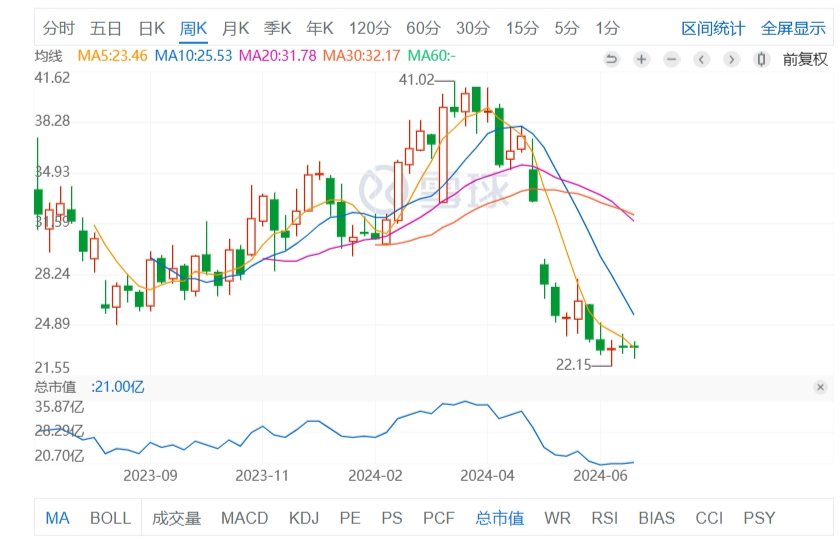
Task: Click the candlestick chart style icon
Action: pyautogui.click(x=762, y=59)
